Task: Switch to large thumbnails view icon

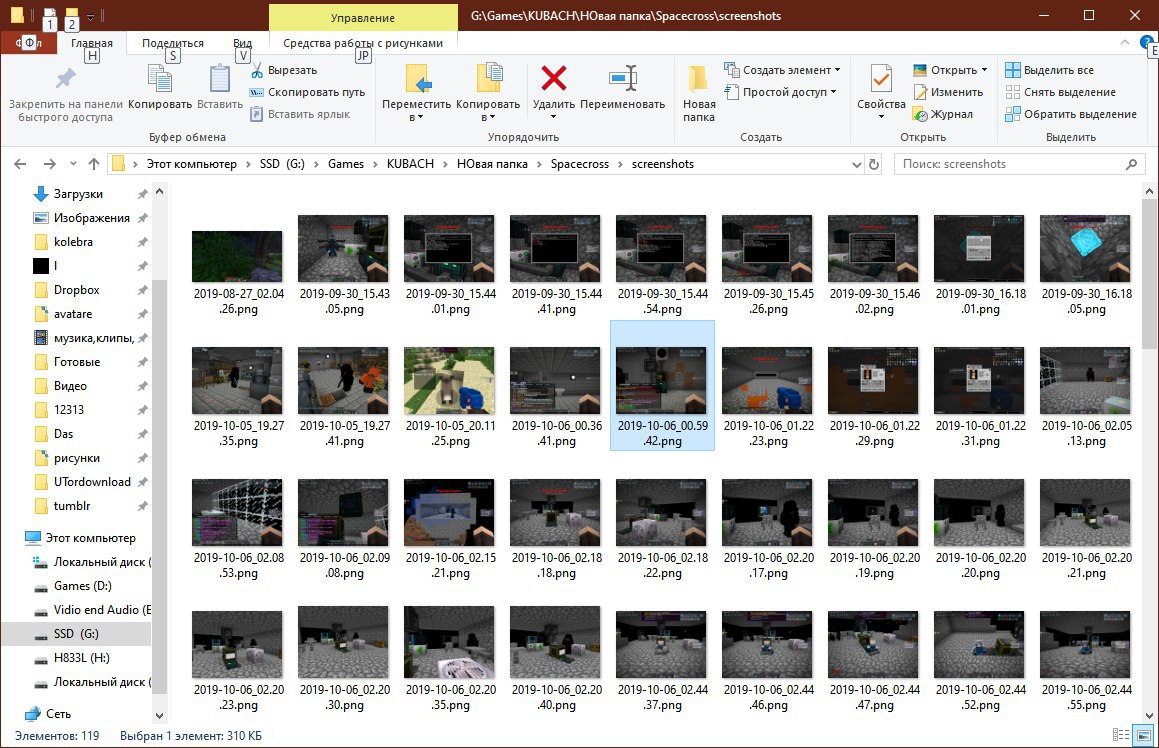Action: point(1144,735)
